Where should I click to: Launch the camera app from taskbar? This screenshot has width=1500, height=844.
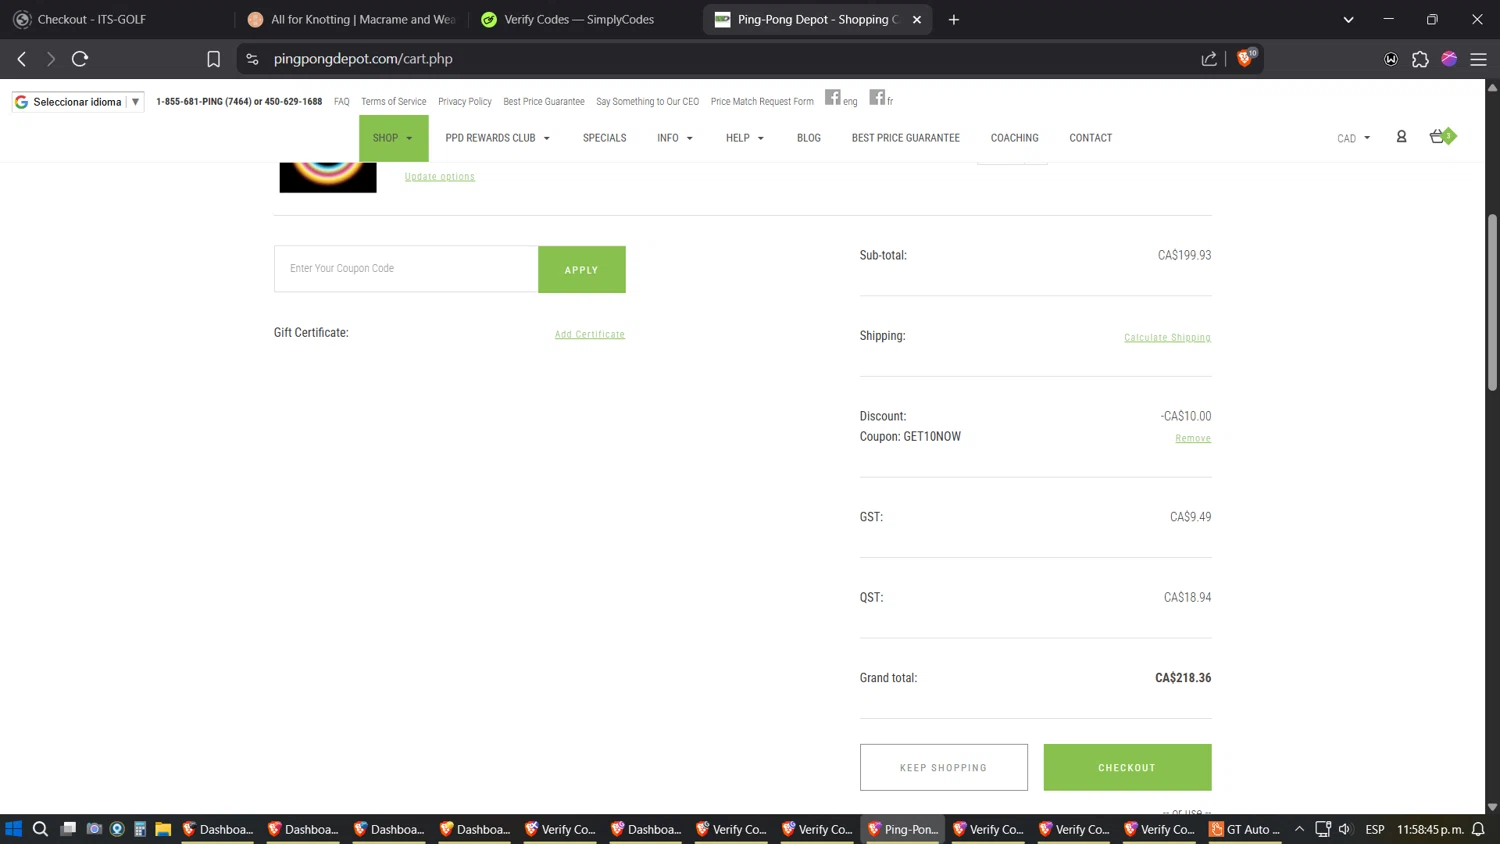[94, 829]
